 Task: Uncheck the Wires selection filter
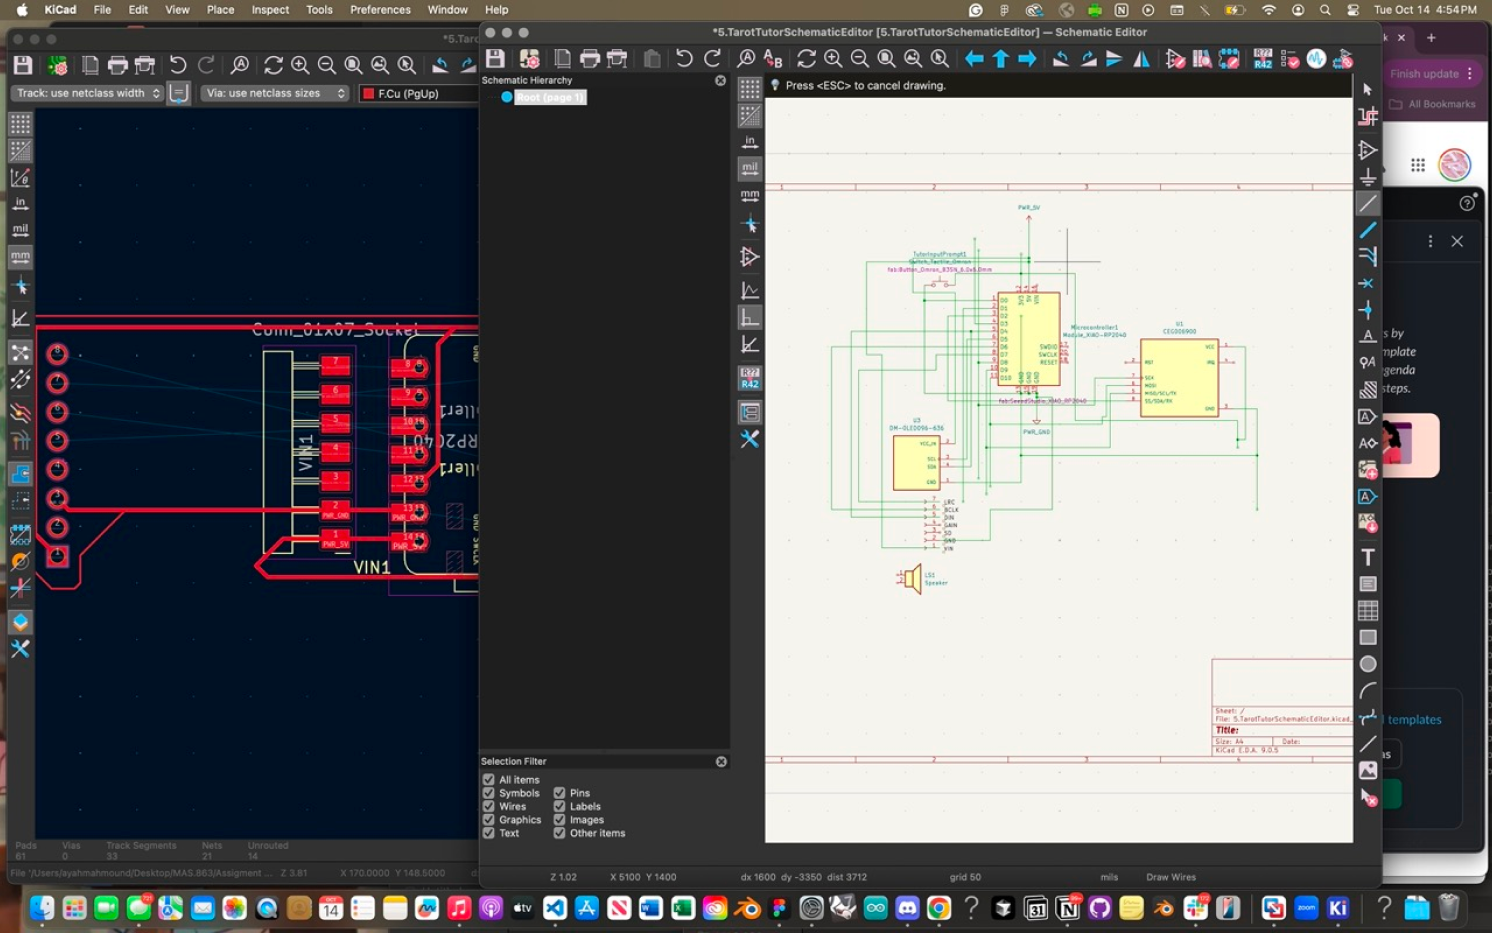489,806
